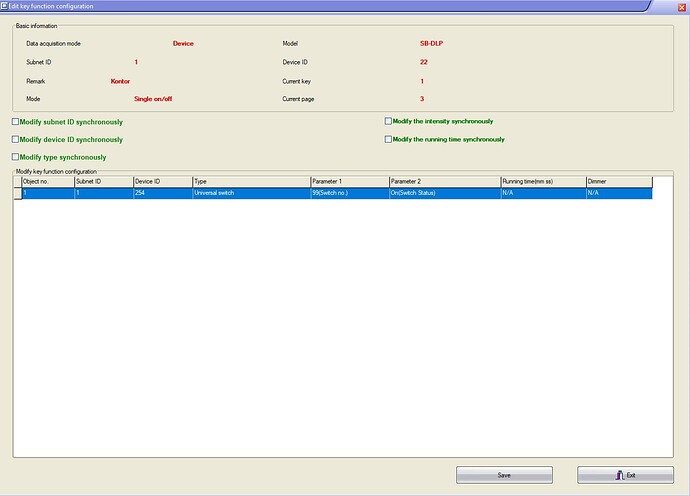This screenshot has height=496, width=690.
Task: Click the red Device acquisition mode value
Action: click(183, 44)
